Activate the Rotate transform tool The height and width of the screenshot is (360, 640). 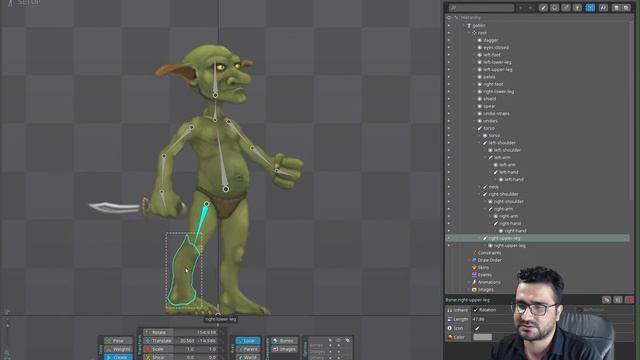click(x=158, y=333)
